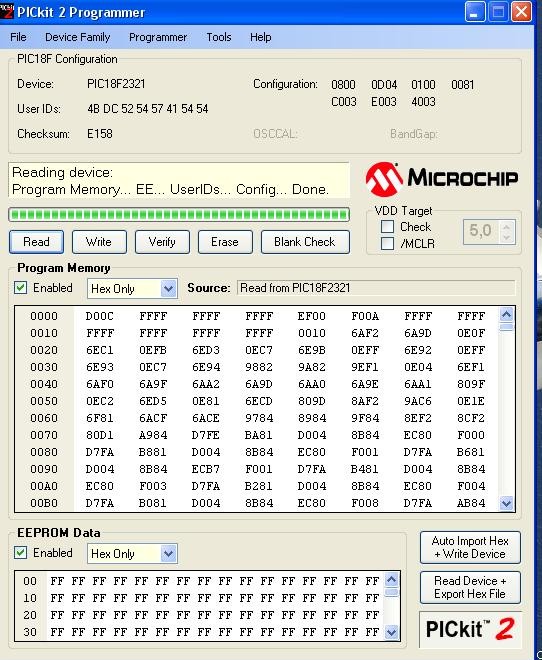The width and height of the screenshot is (542, 660).
Task: Uncheck Program Memory Enabled checkbox
Action: tap(21, 288)
